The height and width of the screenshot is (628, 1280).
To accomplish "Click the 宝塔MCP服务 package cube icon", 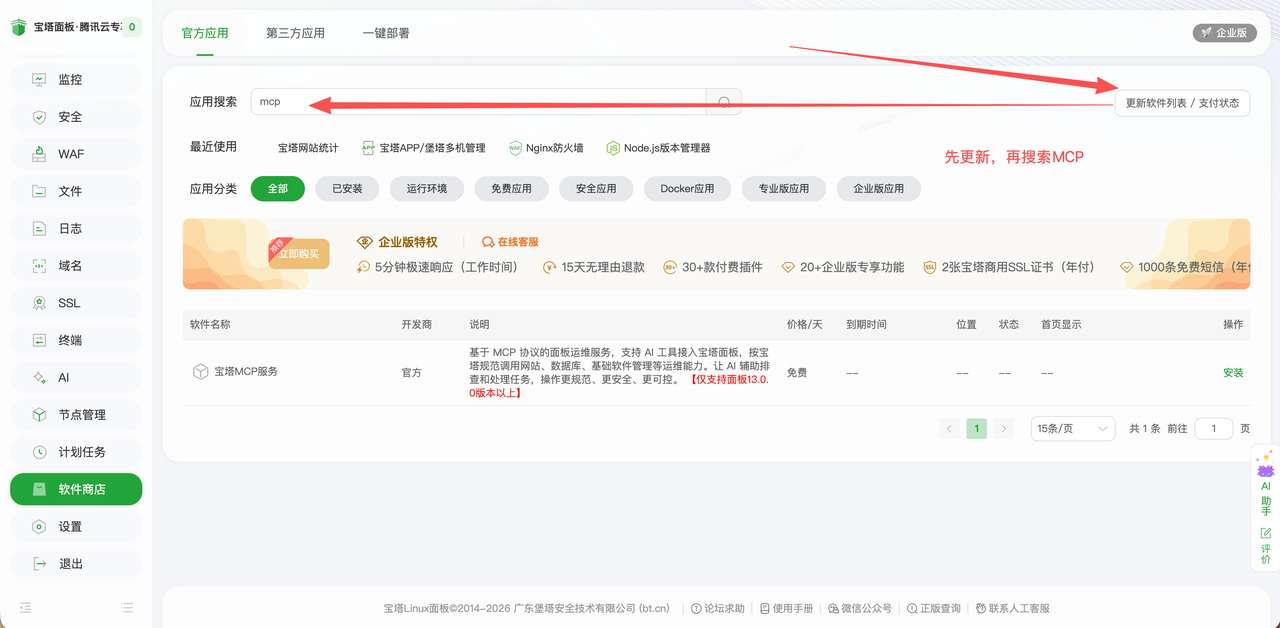I will pyautogui.click(x=200, y=371).
